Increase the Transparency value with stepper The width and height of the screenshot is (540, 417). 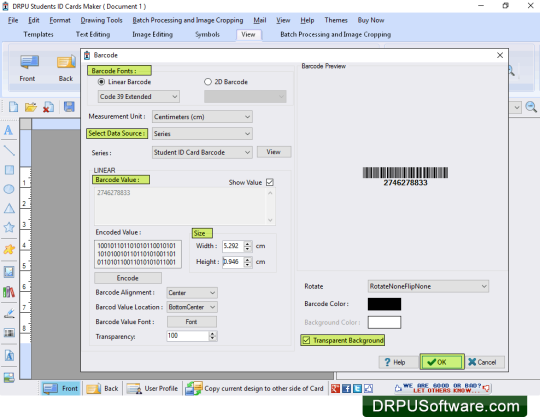213,334
